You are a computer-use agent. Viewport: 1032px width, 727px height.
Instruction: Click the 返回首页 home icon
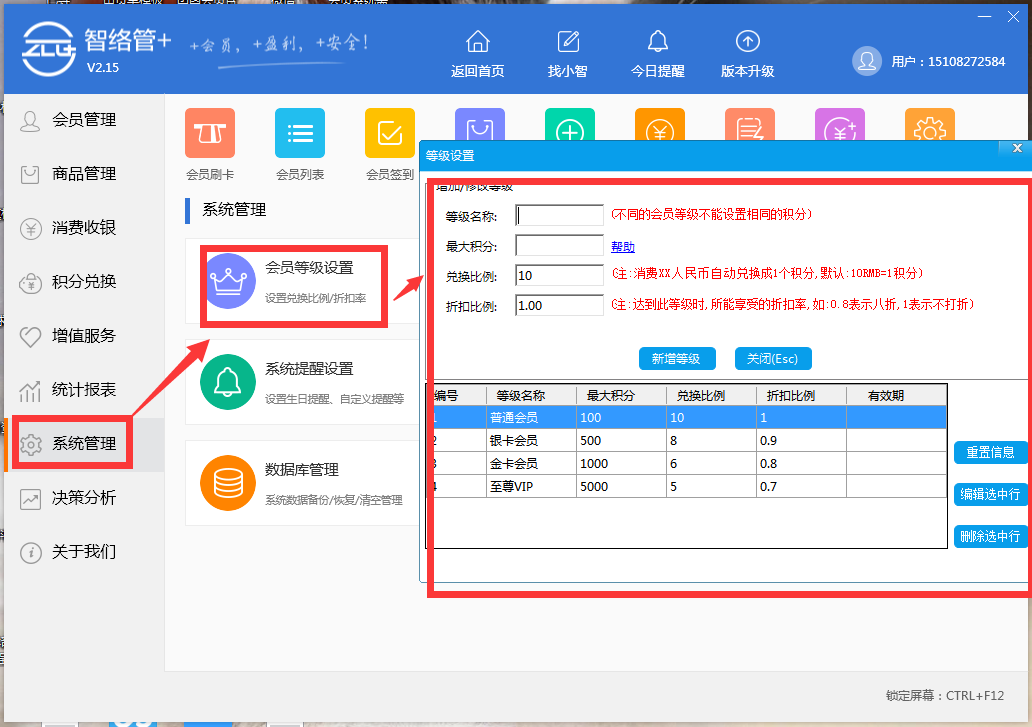coord(478,42)
